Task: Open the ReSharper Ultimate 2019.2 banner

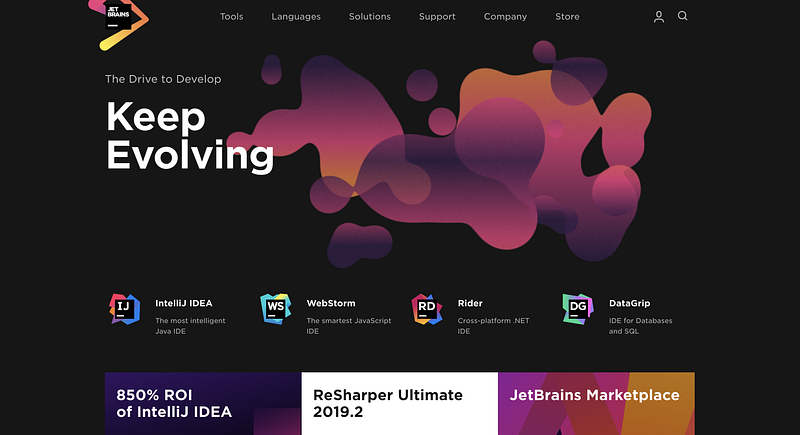Action: pos(399,403)
